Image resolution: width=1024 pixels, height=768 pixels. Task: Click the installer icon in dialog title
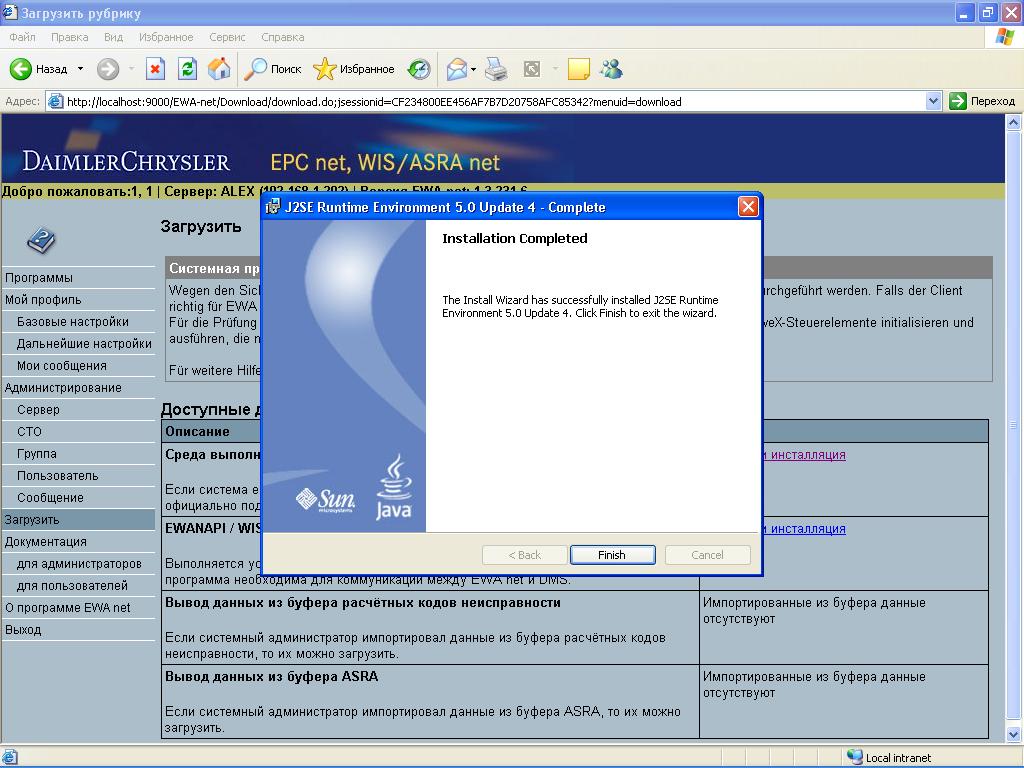tap(273, 207)
